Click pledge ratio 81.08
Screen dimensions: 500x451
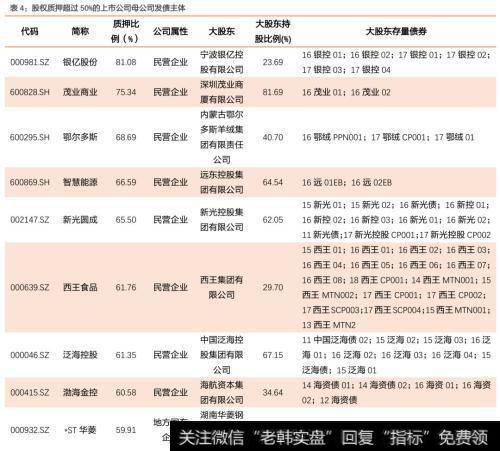coord(126,62)
